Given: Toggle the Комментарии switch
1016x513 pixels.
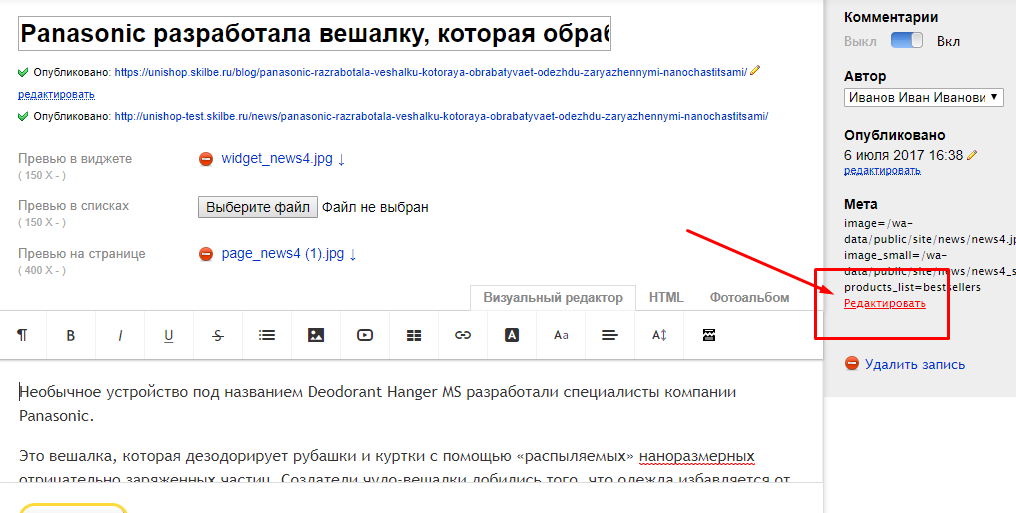Looking at the screenshot, I should click(x=907, y=41).
